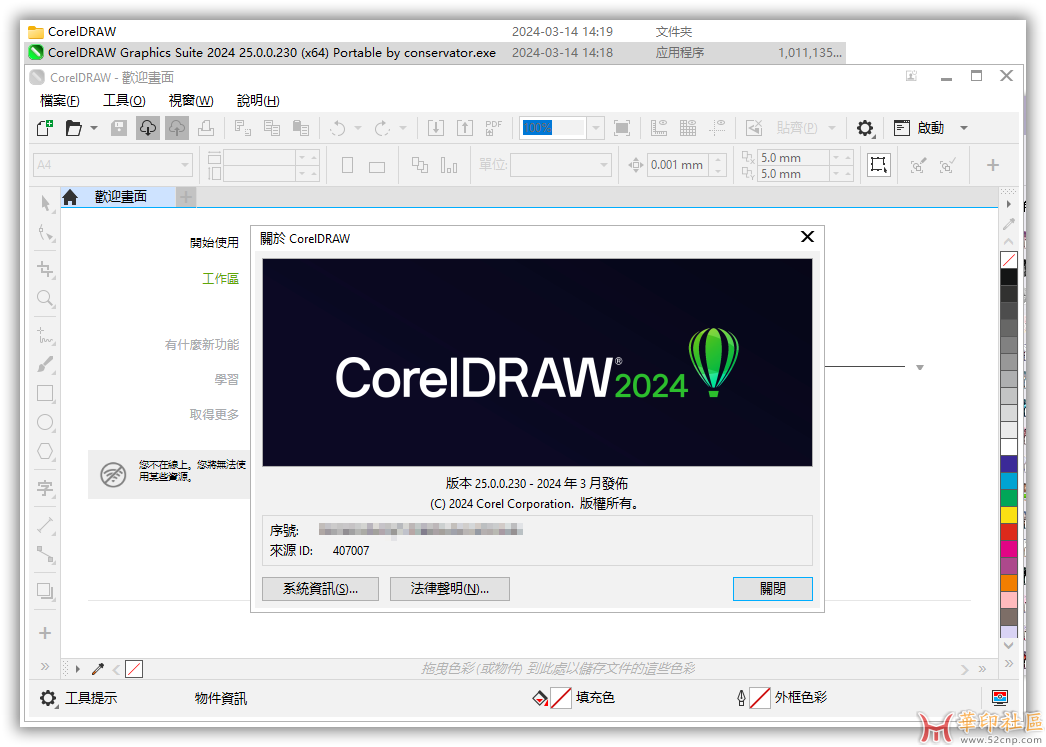
Task: Click the full-screen preview icon
Action: (622, 128)
